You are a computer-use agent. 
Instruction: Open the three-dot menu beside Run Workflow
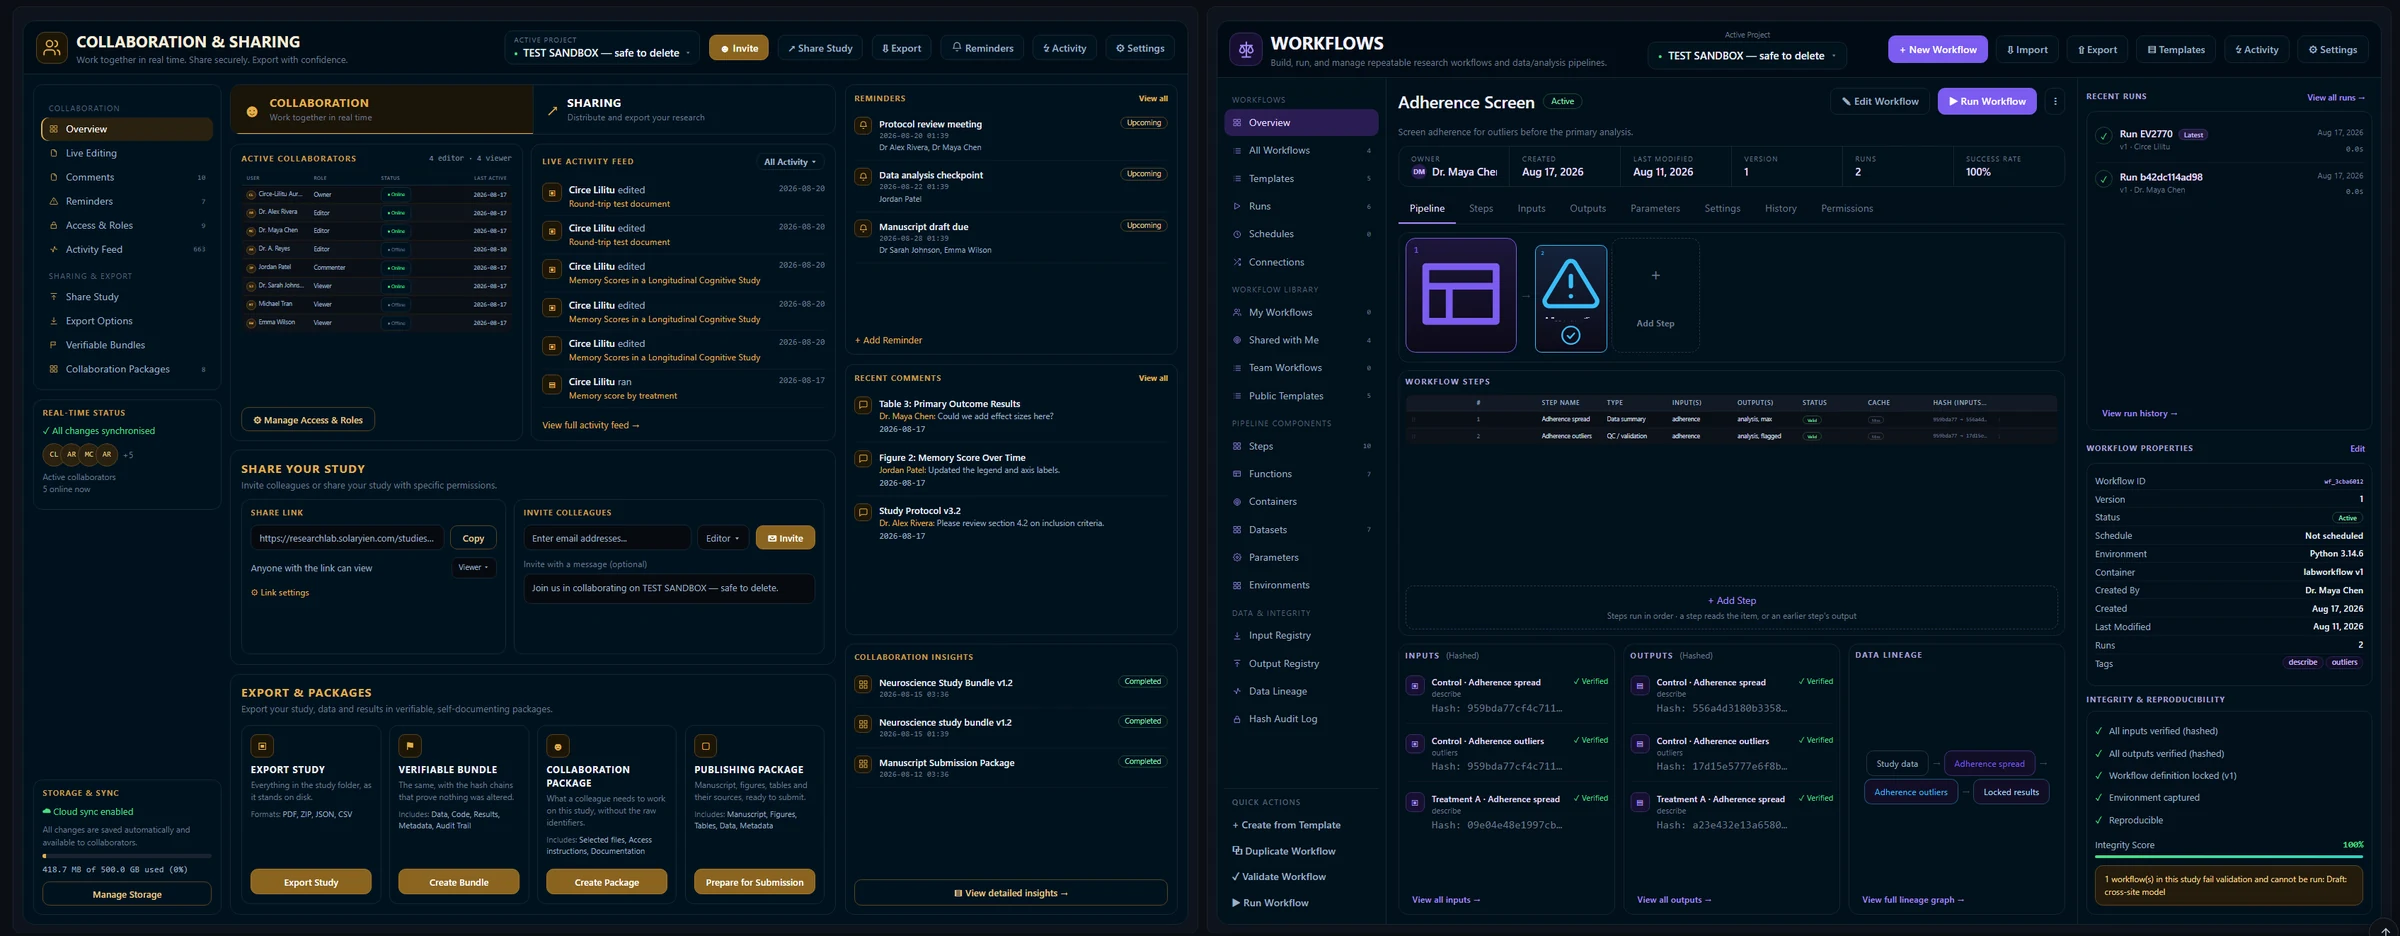(2055, 101)
